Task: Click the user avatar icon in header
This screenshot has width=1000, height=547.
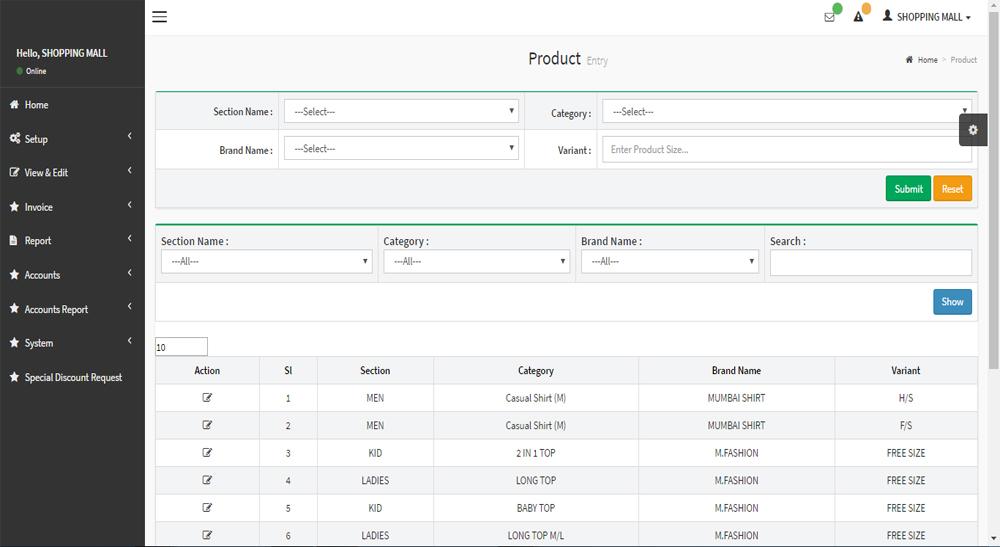Action: [887, 16]
